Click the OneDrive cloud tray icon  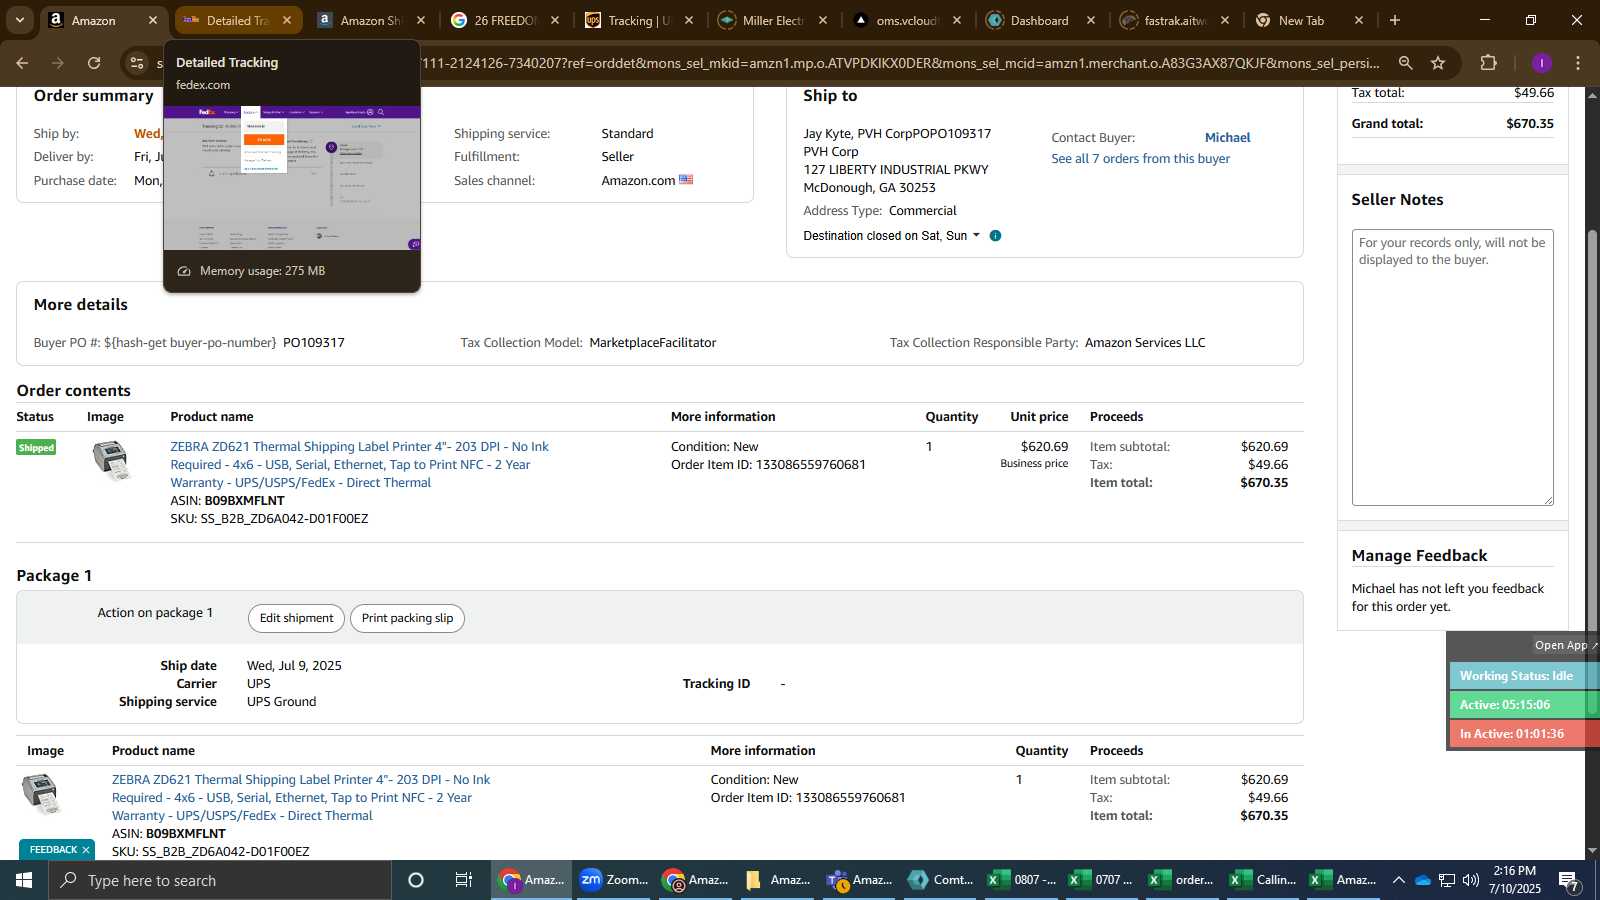(1422, 880)
